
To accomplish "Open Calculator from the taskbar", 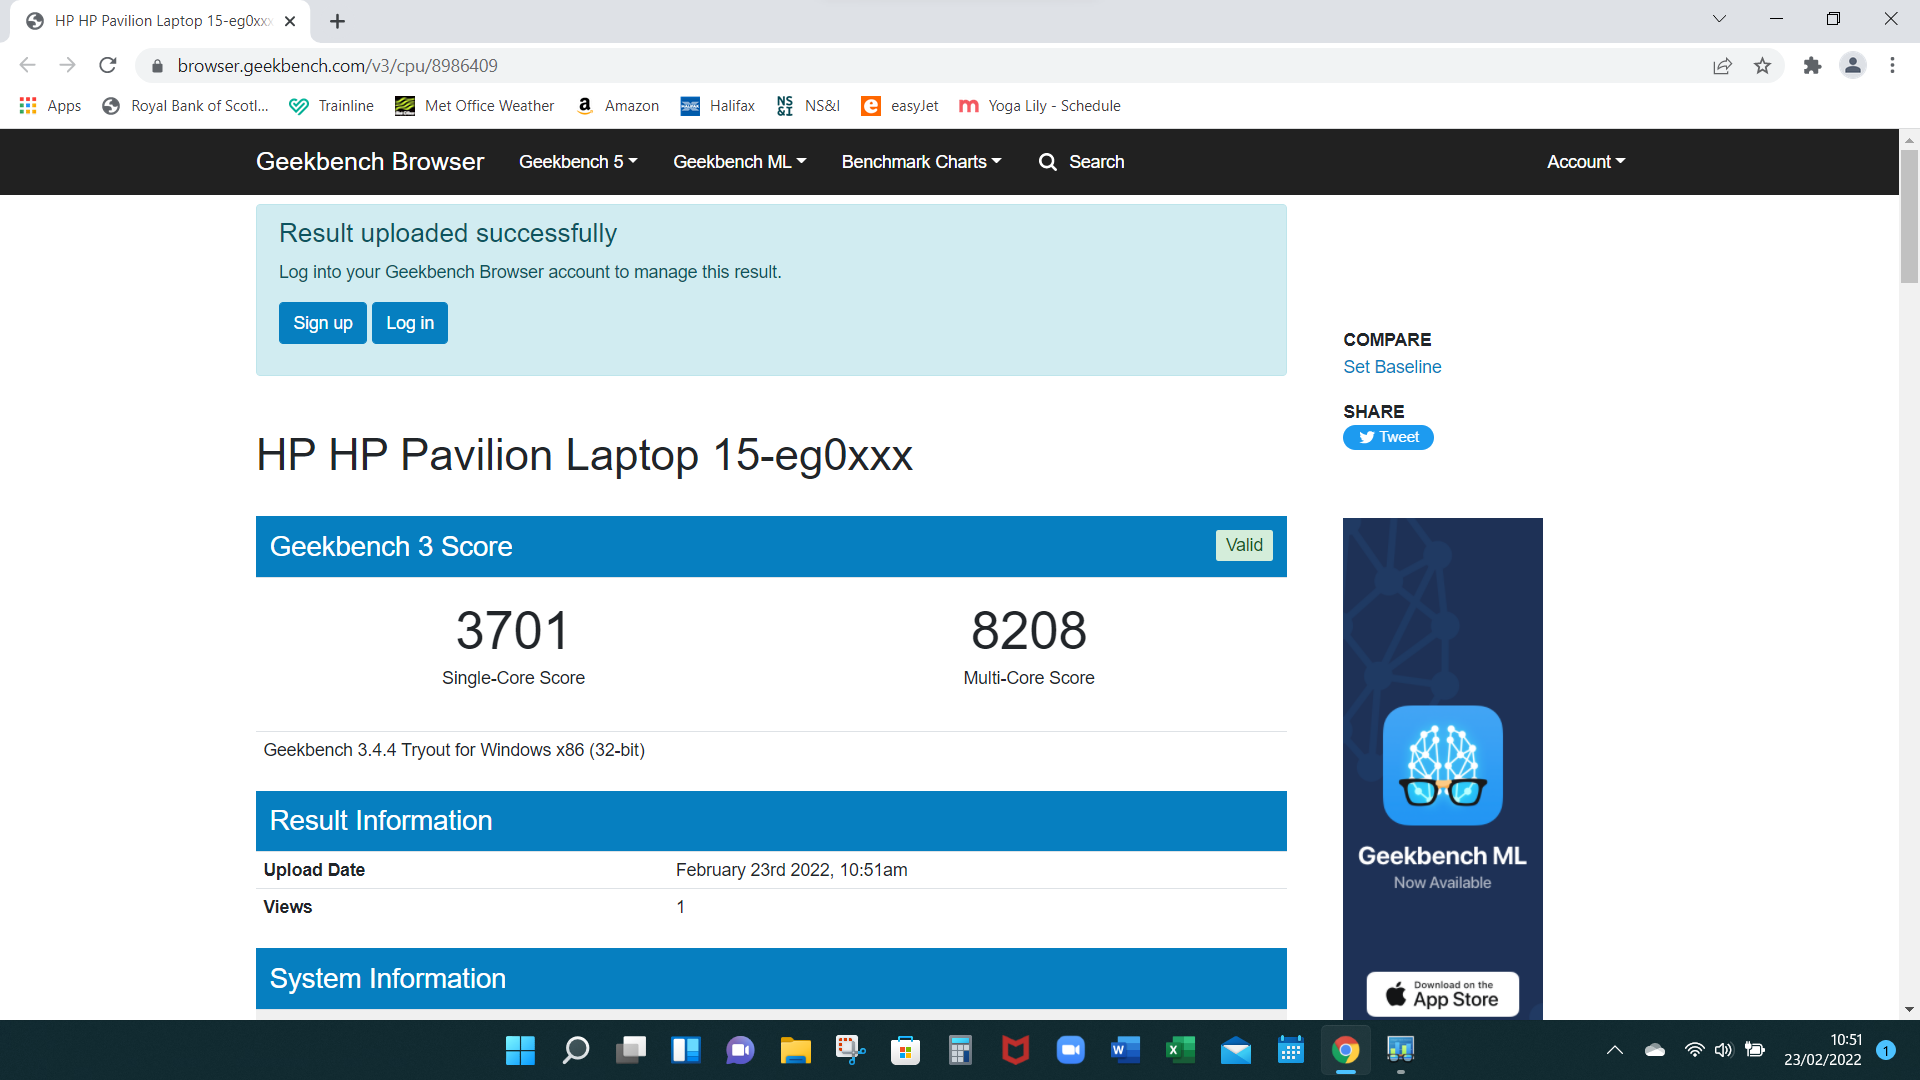I will [x=960, y=1050].
